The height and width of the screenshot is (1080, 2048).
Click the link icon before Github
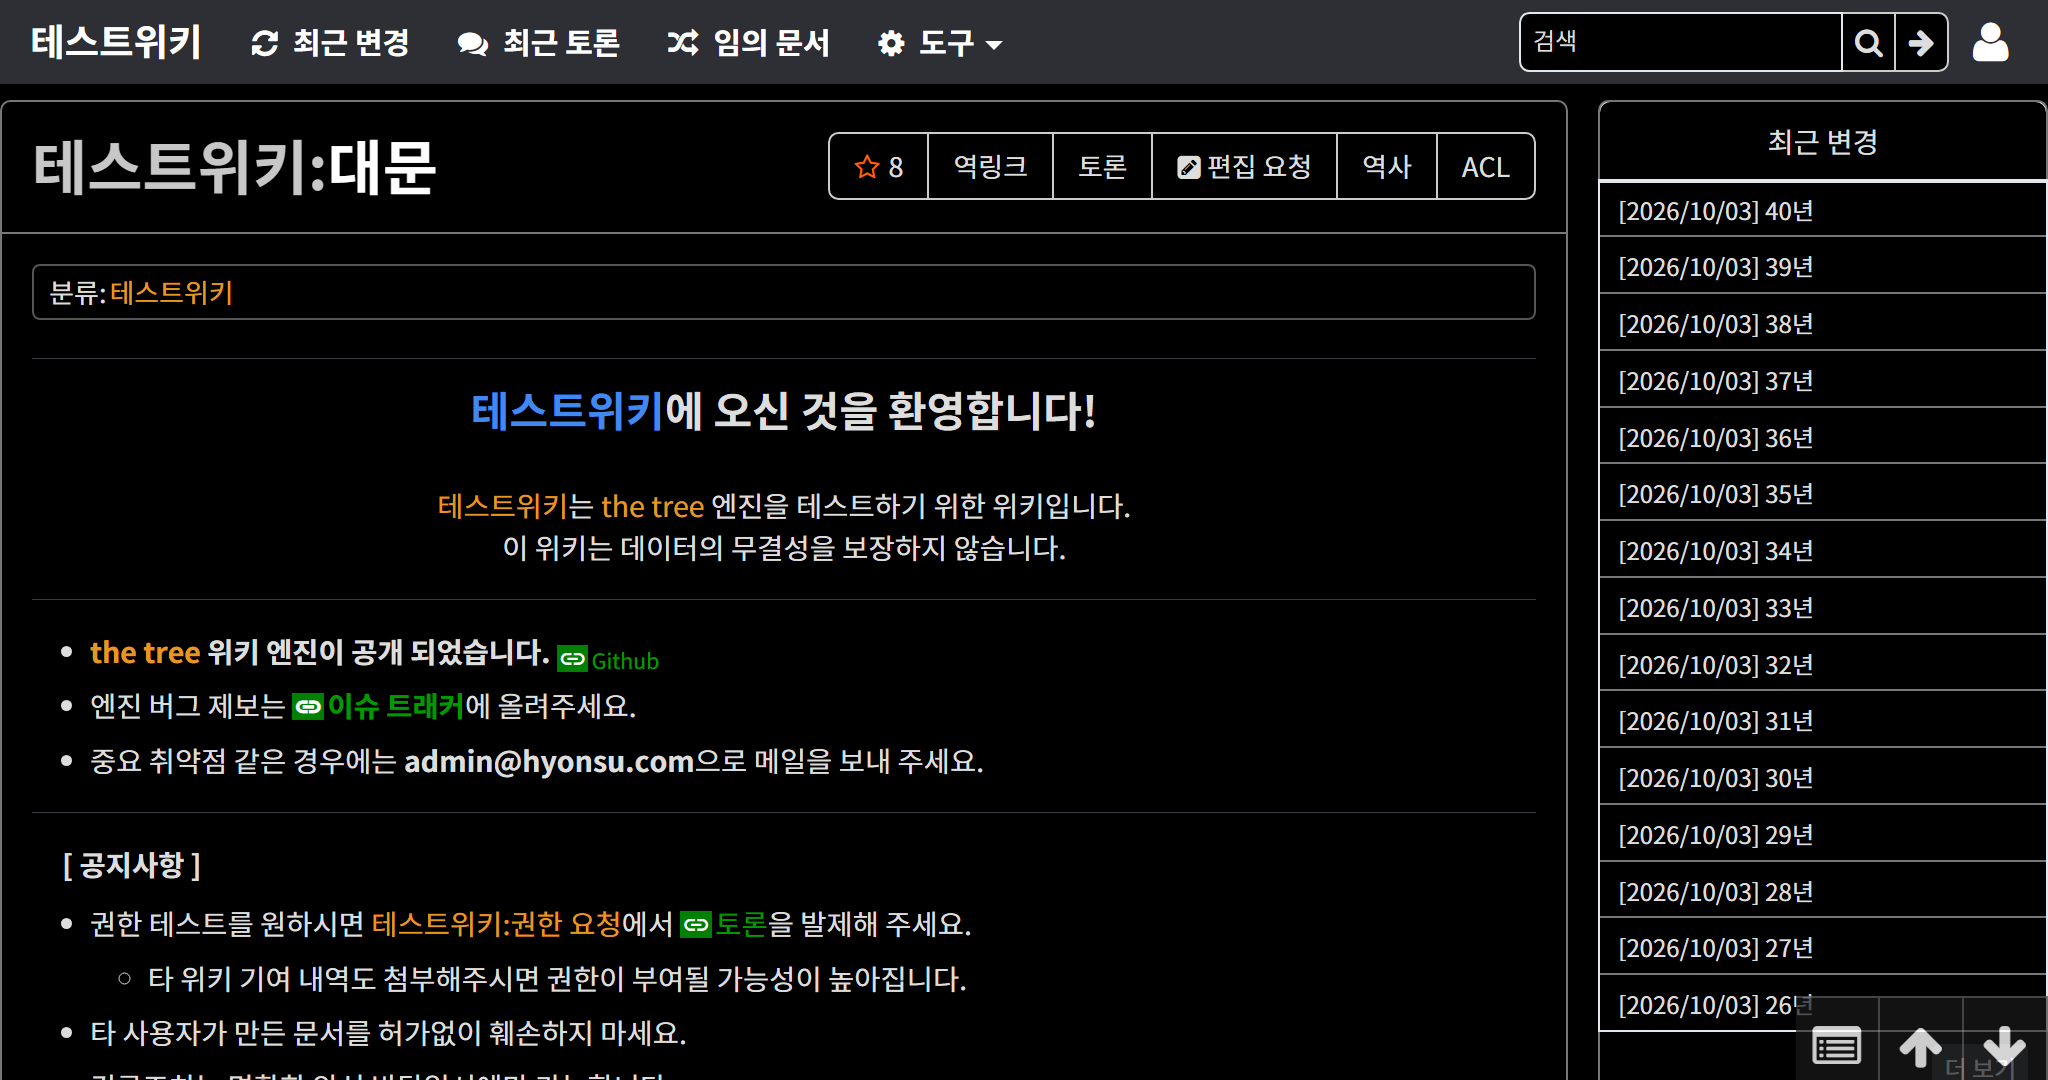[x=572, y=659]
